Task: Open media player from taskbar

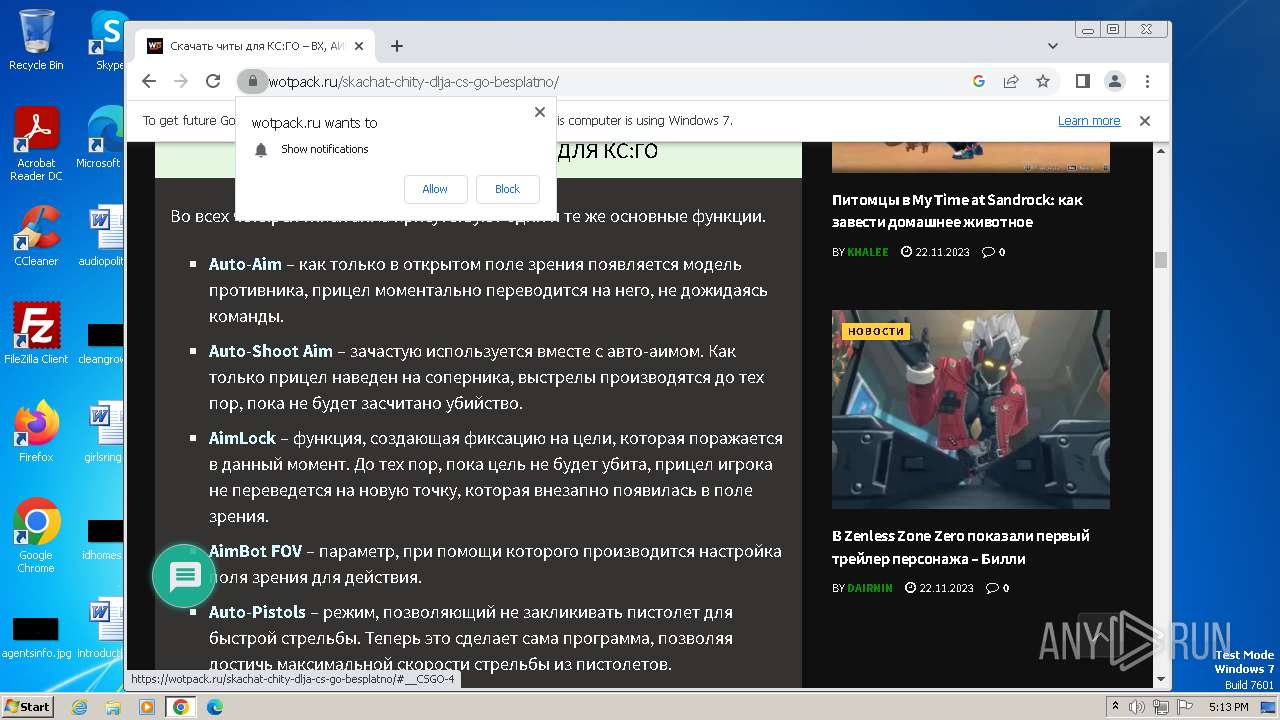Action: pyautogui.click(x=147, y=707)
